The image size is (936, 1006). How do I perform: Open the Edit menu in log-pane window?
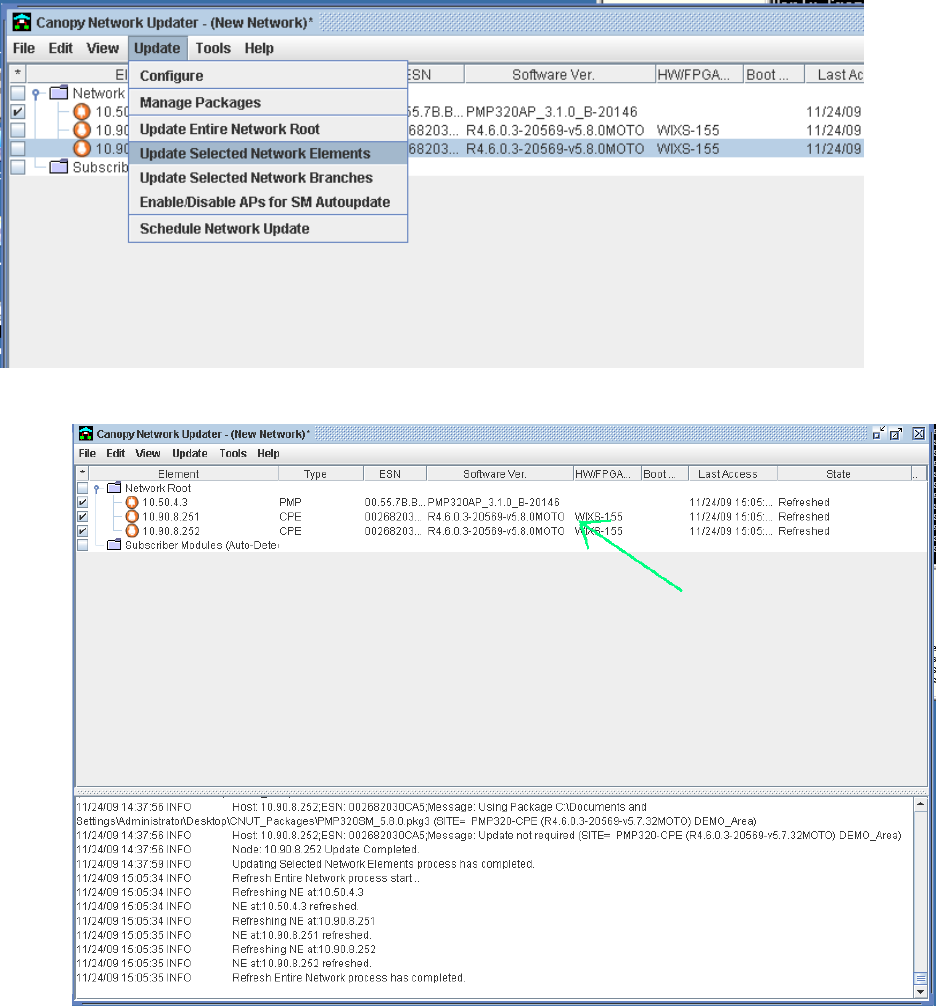(115, 453)
